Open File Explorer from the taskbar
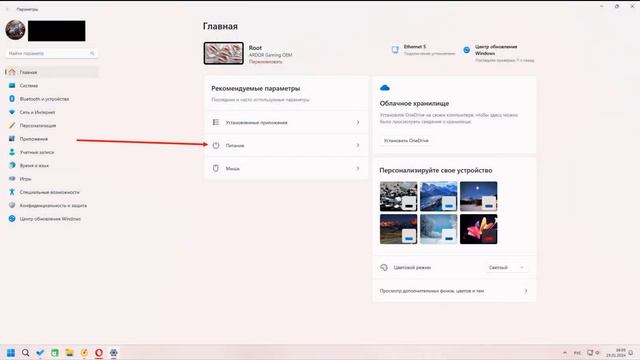This screenshot has width=640, height=360. tap(69, 353)
